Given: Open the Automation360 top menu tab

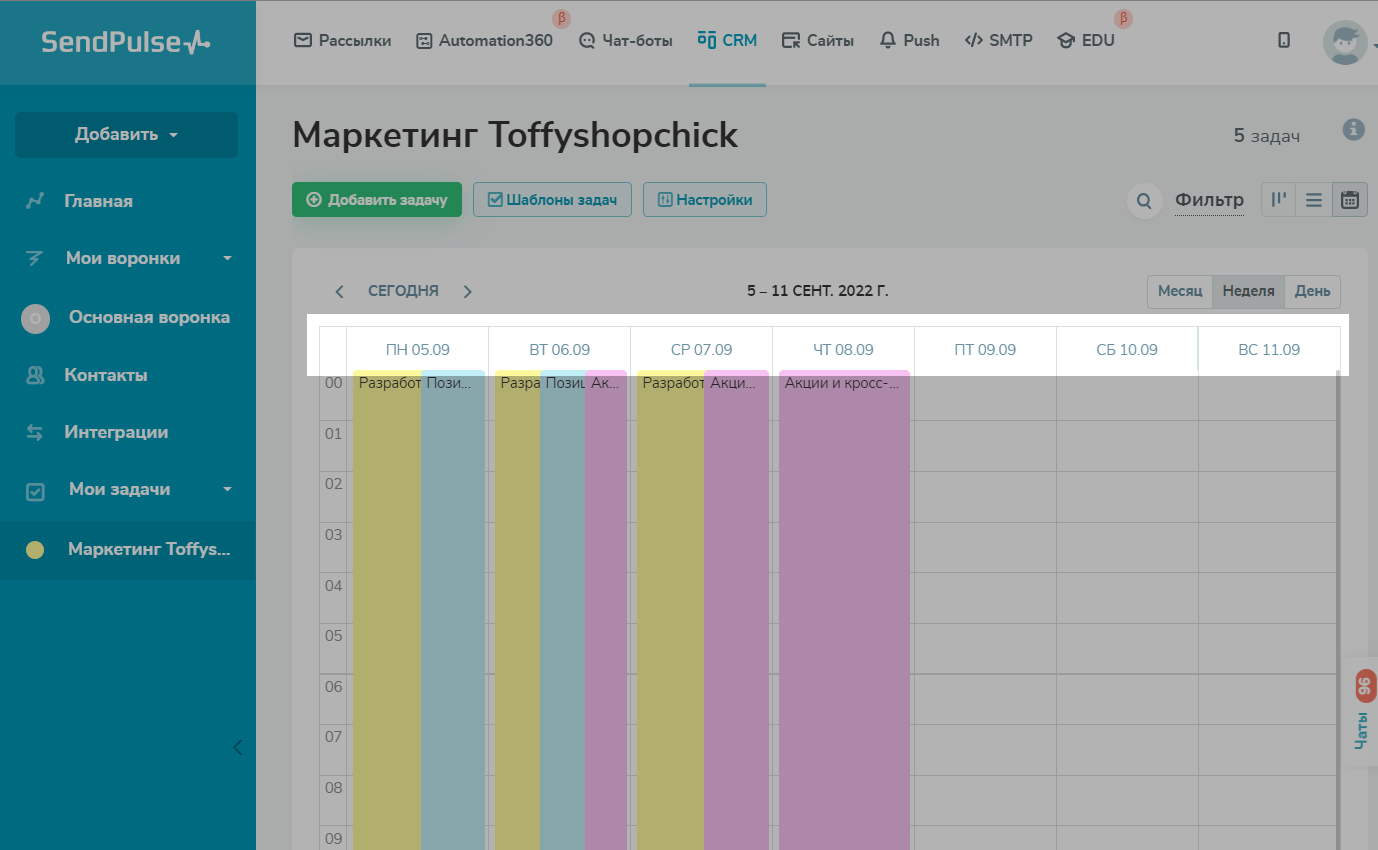Looking at the screenshot, I should click(484, 41).
